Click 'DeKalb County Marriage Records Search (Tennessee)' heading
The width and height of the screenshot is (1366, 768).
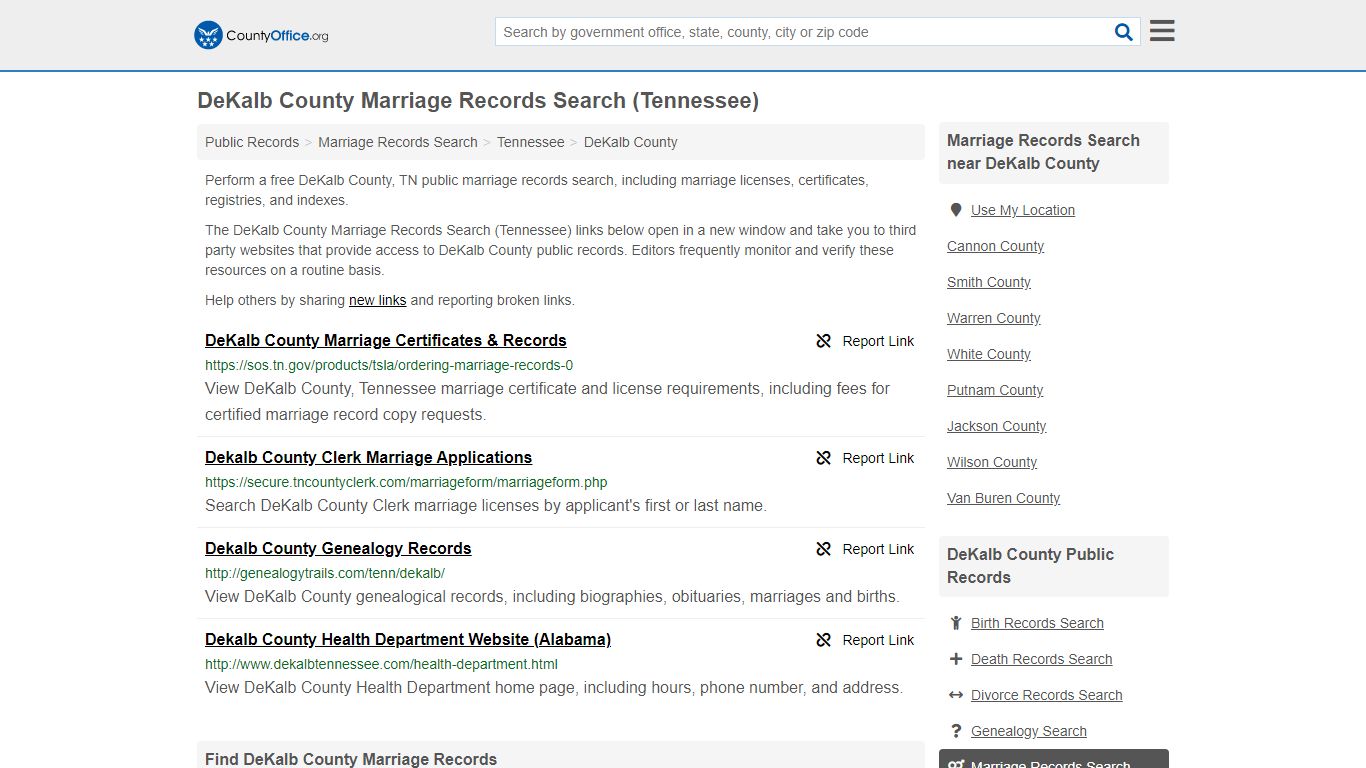click(478, 101)
